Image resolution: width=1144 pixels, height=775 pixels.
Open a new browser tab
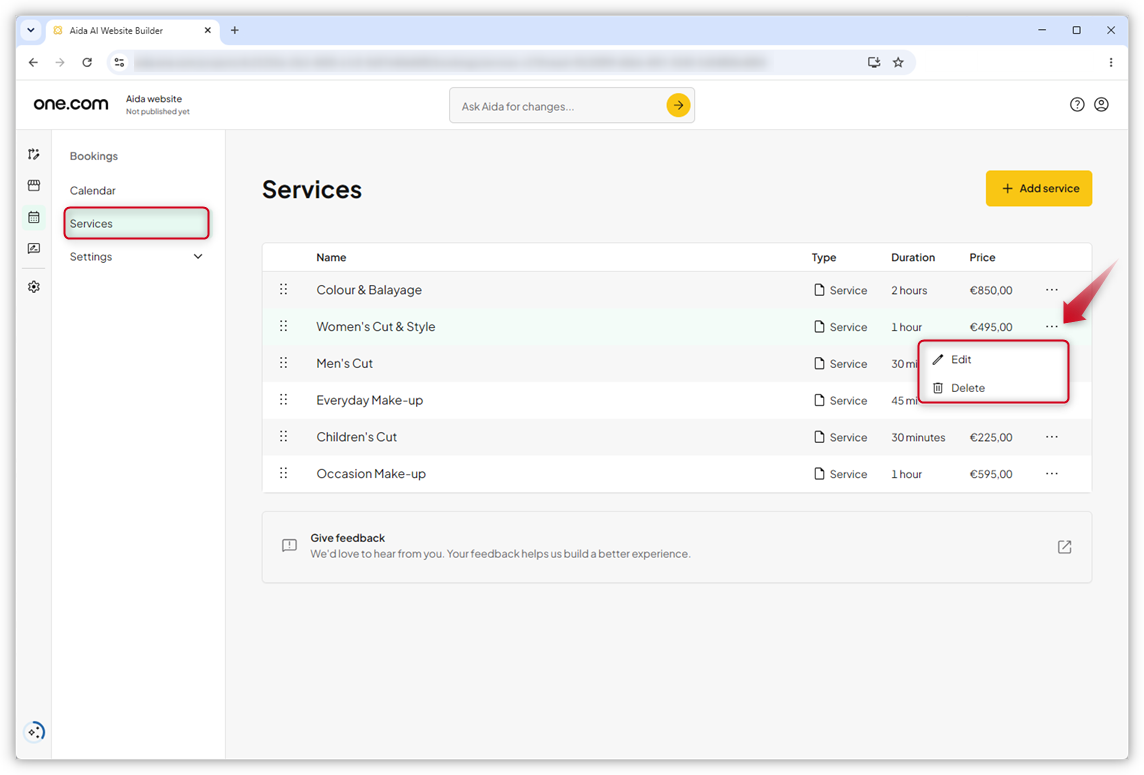234,30
